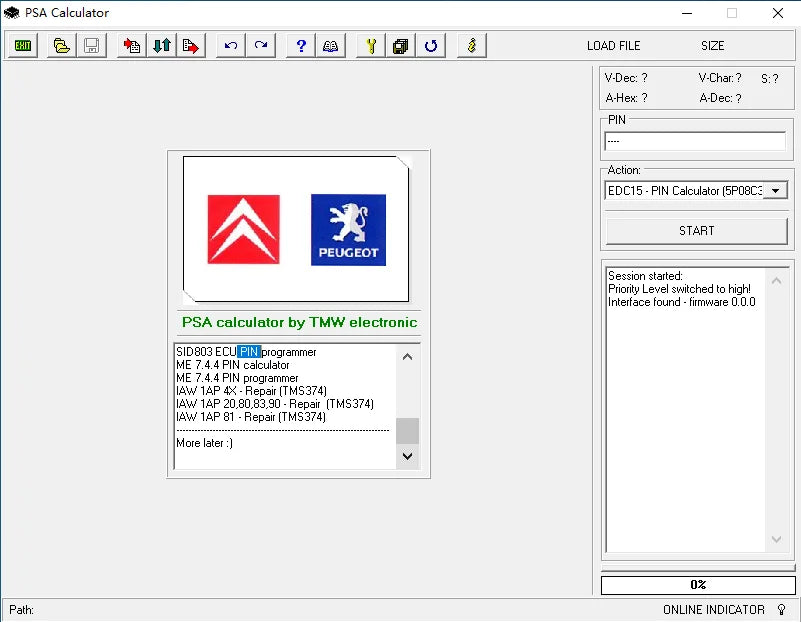Click the document with red arrow out icon
The image size is (801, 622).
coord(191,46)
